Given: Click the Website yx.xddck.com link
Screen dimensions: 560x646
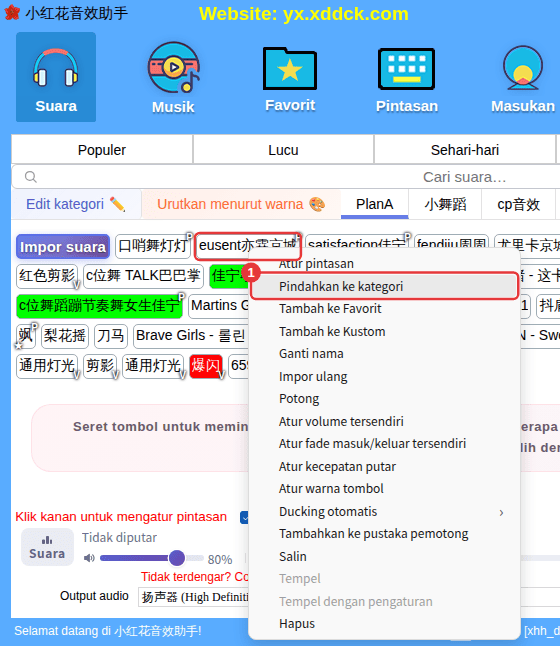Looking at the screenshot, I should click(304, 14).
